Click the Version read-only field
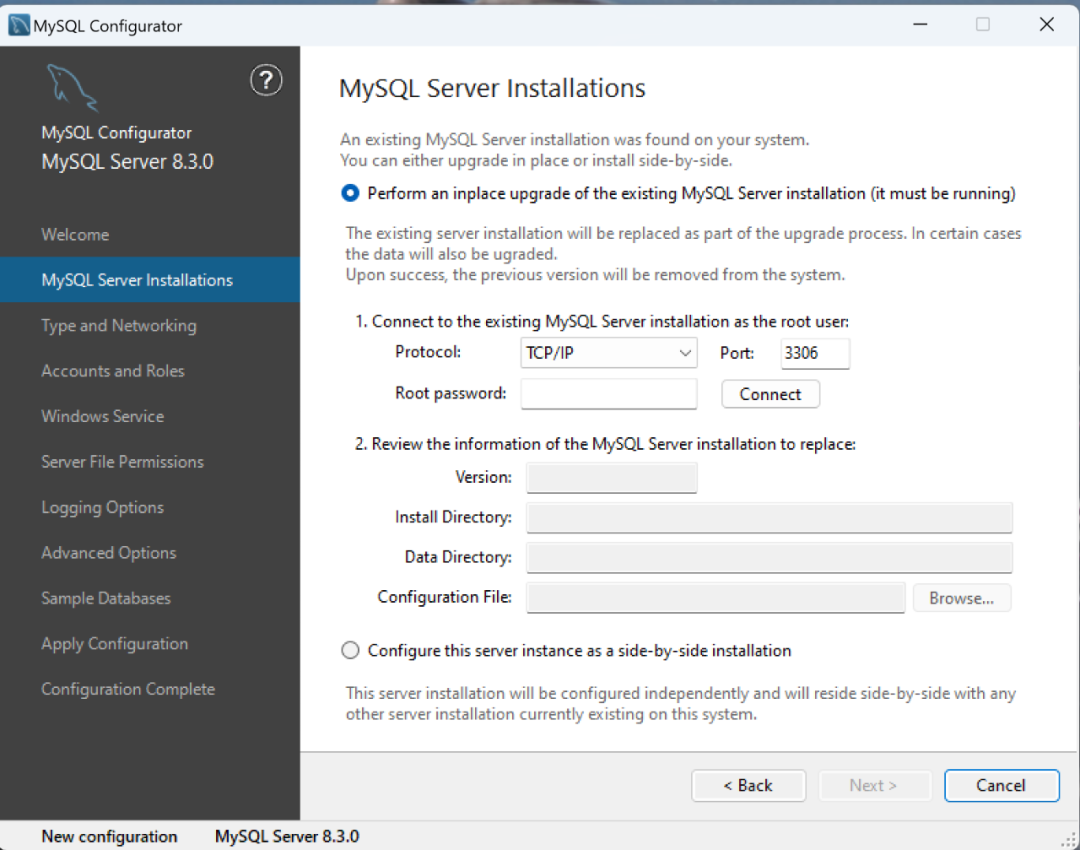The width and height of the screenshot is (1080, 850). tap(612, 477)
